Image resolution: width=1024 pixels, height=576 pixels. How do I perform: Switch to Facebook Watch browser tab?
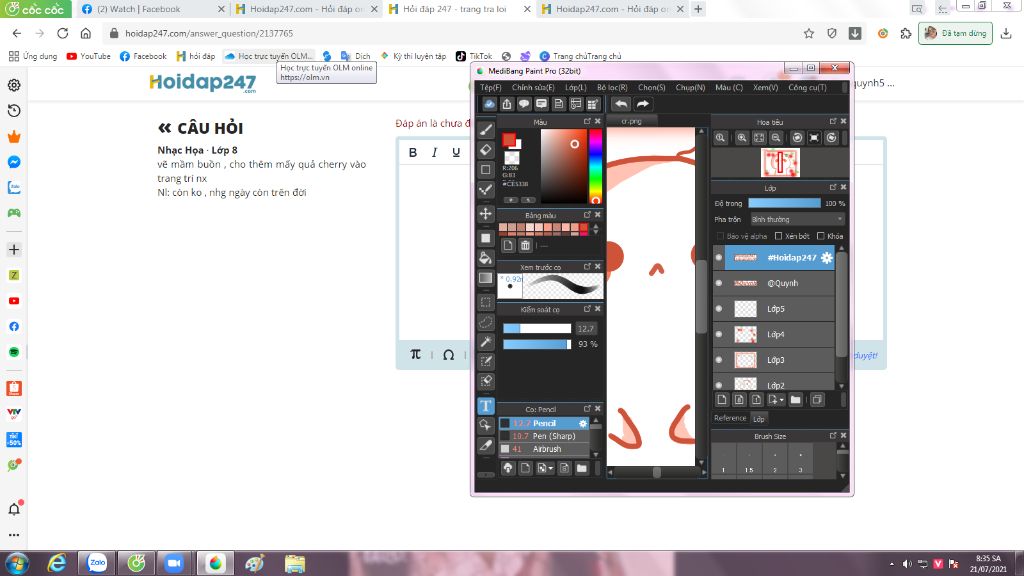(x=153, y=9)
